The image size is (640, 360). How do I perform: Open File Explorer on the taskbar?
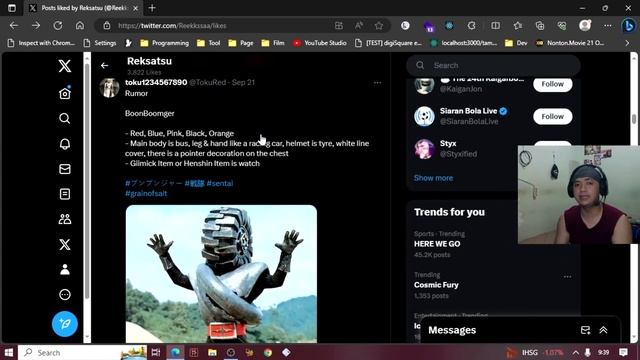click(x=212, y=352)
